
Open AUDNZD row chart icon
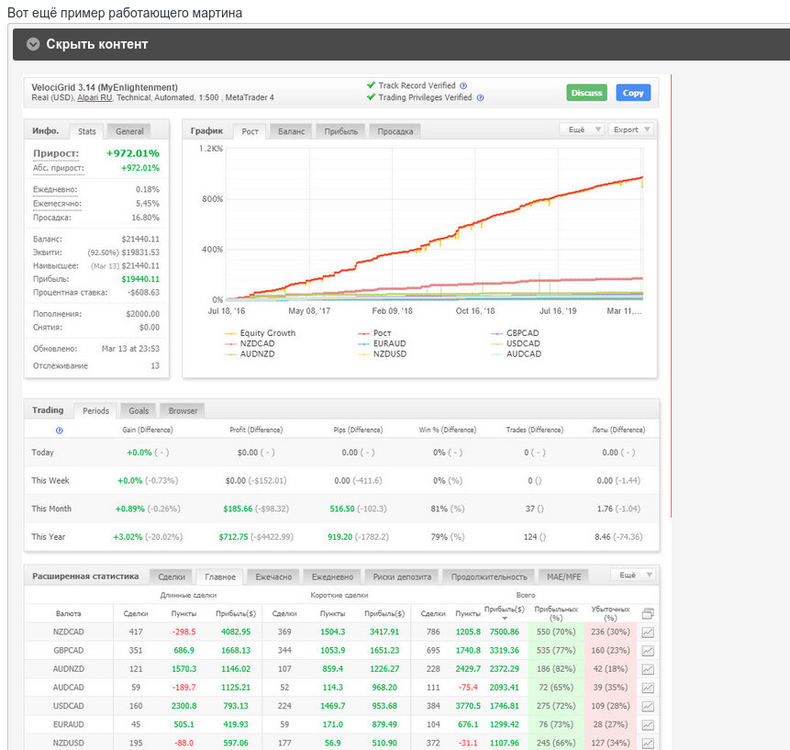(x=647, y=669)
